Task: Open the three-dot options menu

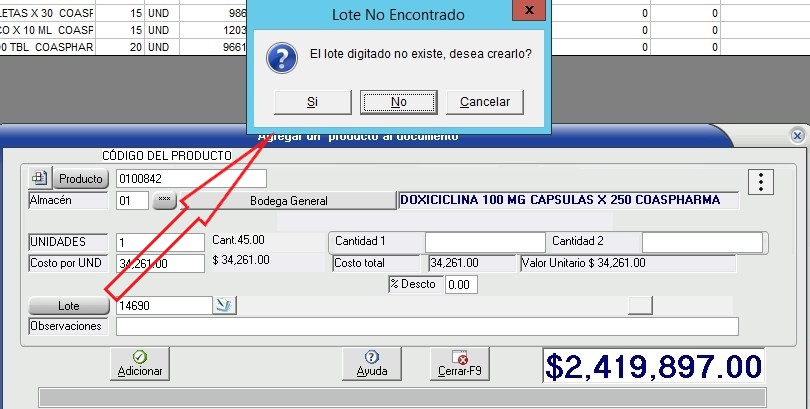Action: 762,182
